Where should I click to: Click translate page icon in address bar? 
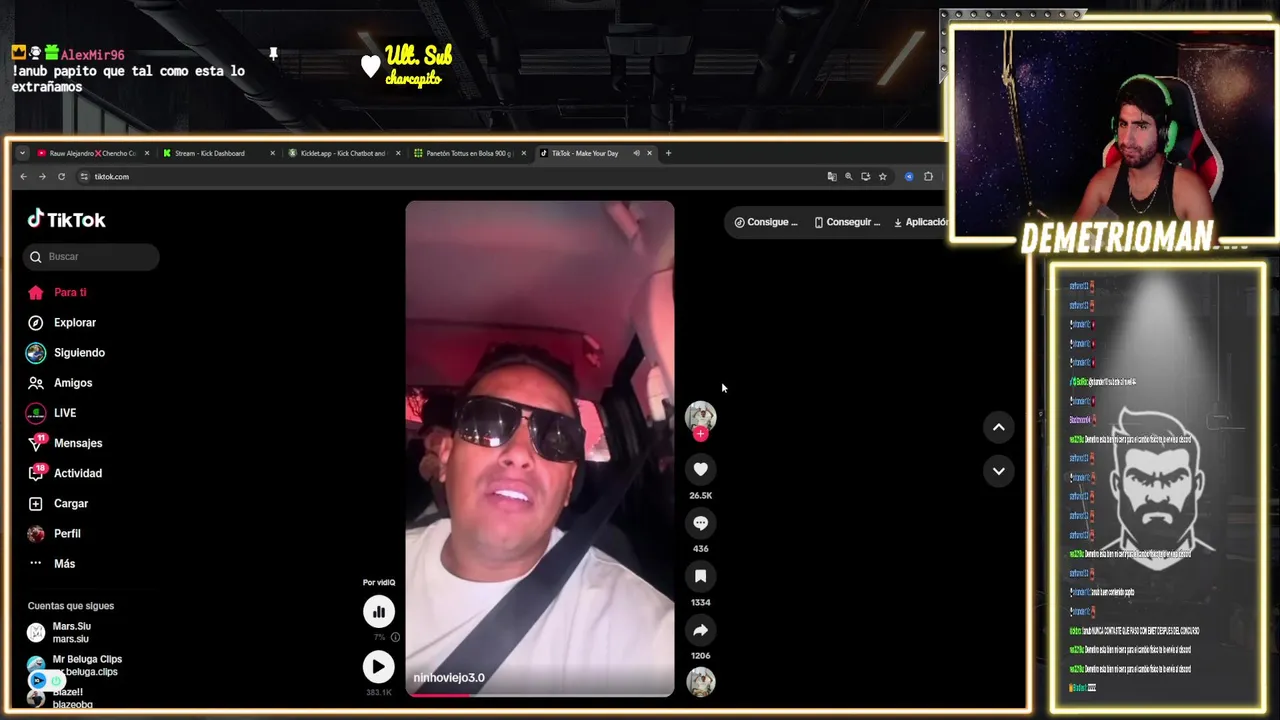pyautogui.click(x=831, y=176)
